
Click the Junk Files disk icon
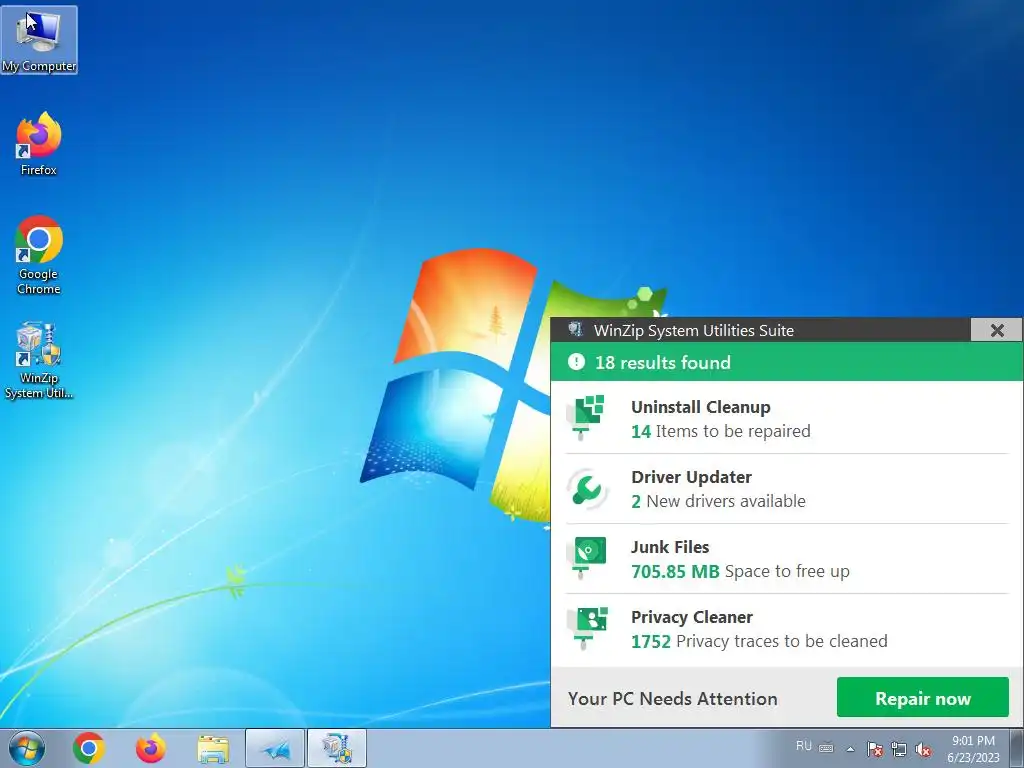[588, 557]
